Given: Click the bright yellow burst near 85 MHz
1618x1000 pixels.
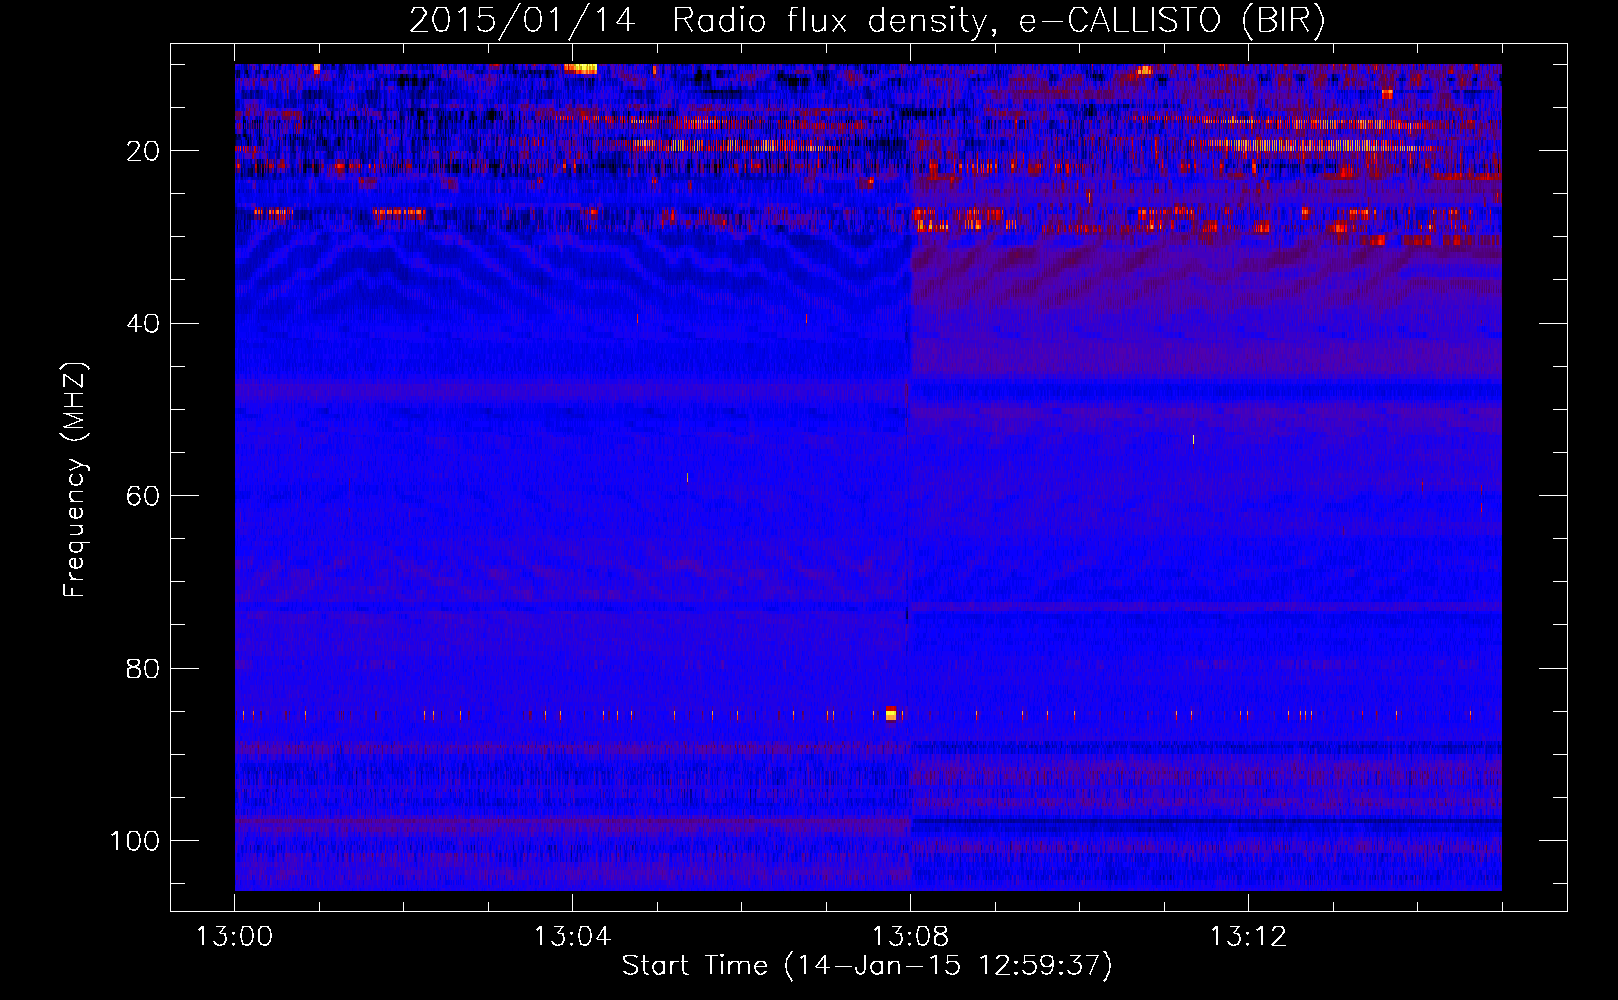Looking at the screenshot, I should 891,713.
